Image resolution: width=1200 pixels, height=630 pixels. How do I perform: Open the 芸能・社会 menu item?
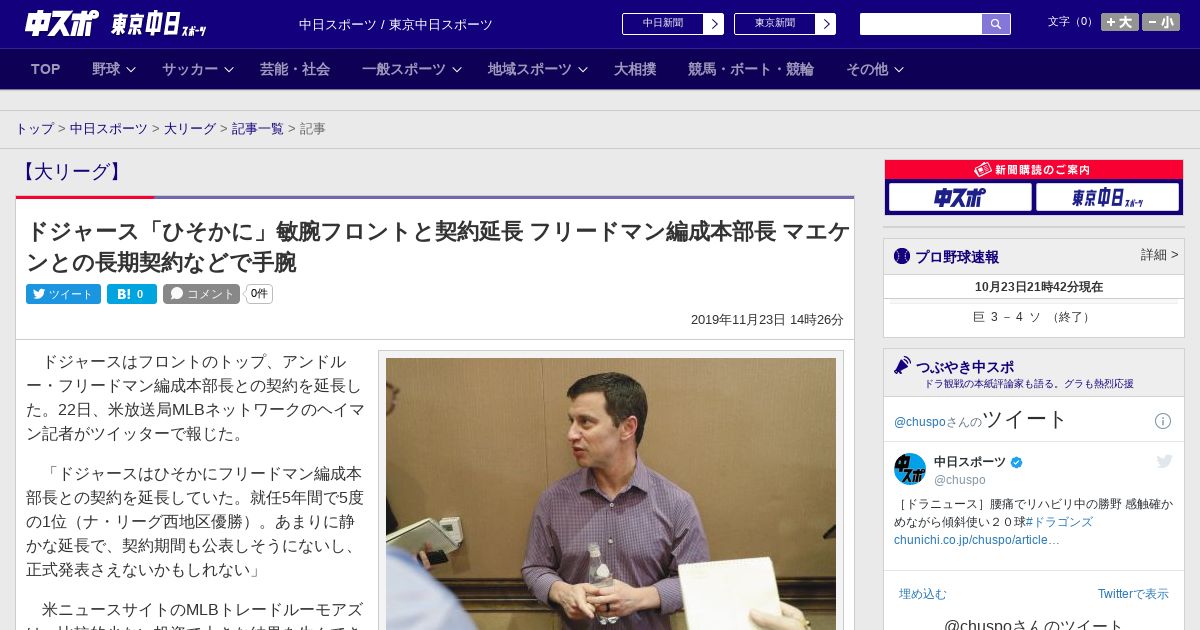295,69
